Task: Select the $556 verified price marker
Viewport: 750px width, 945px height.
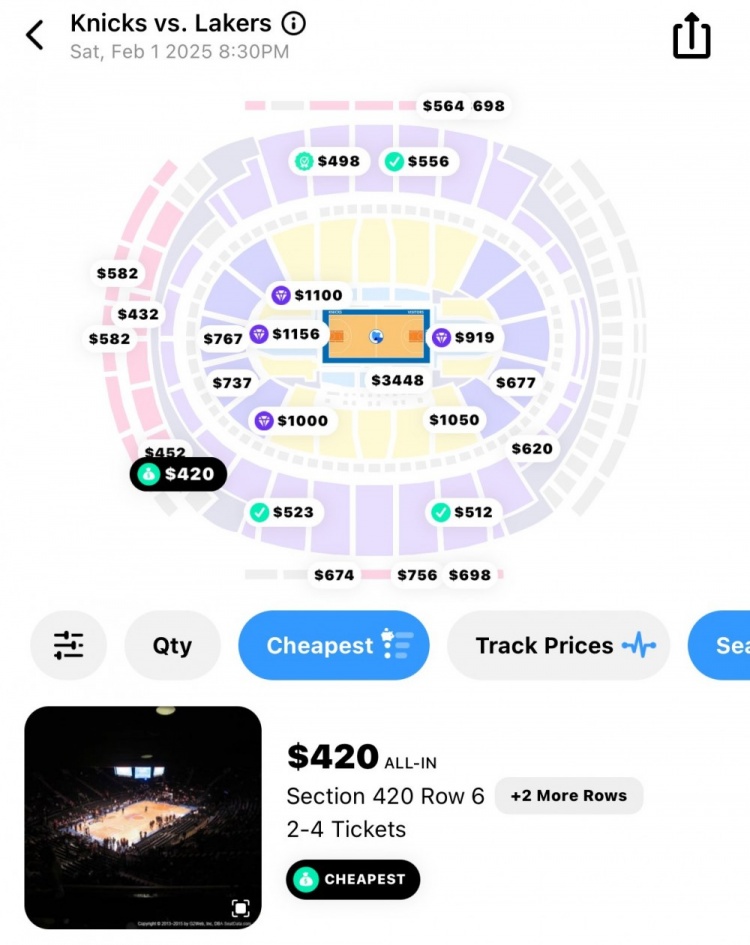Action: click(x=418, y=161)
